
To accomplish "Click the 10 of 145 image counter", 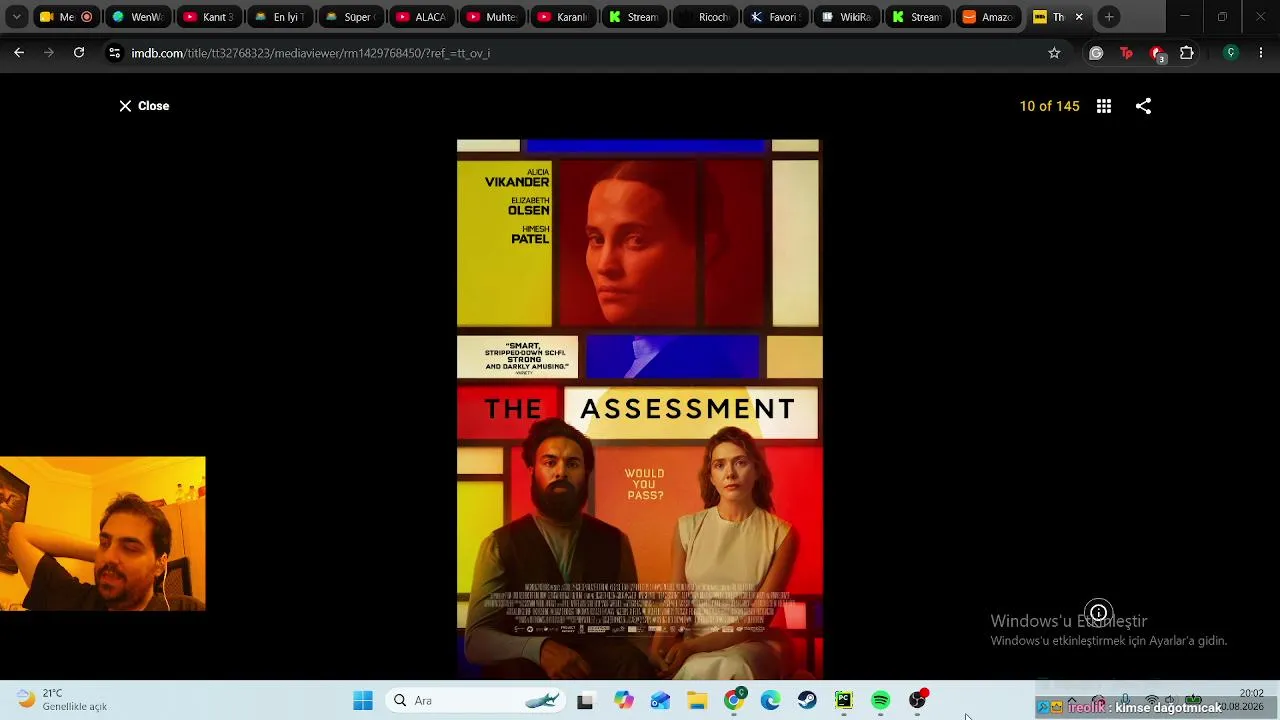I will pyautogui.click(x=1049, y=106).
